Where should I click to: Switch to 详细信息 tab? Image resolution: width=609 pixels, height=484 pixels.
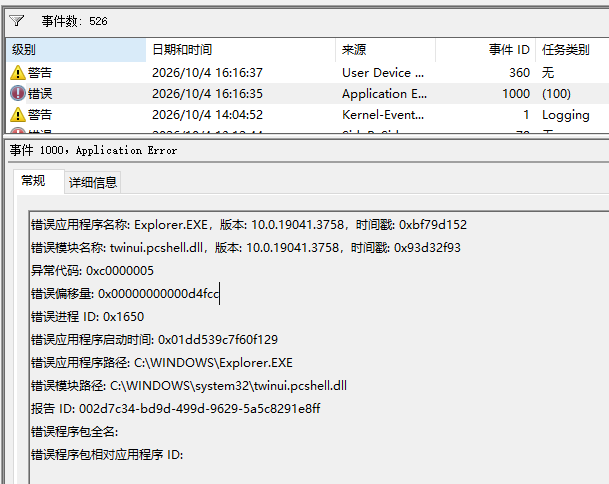click(x=93, y=182)
